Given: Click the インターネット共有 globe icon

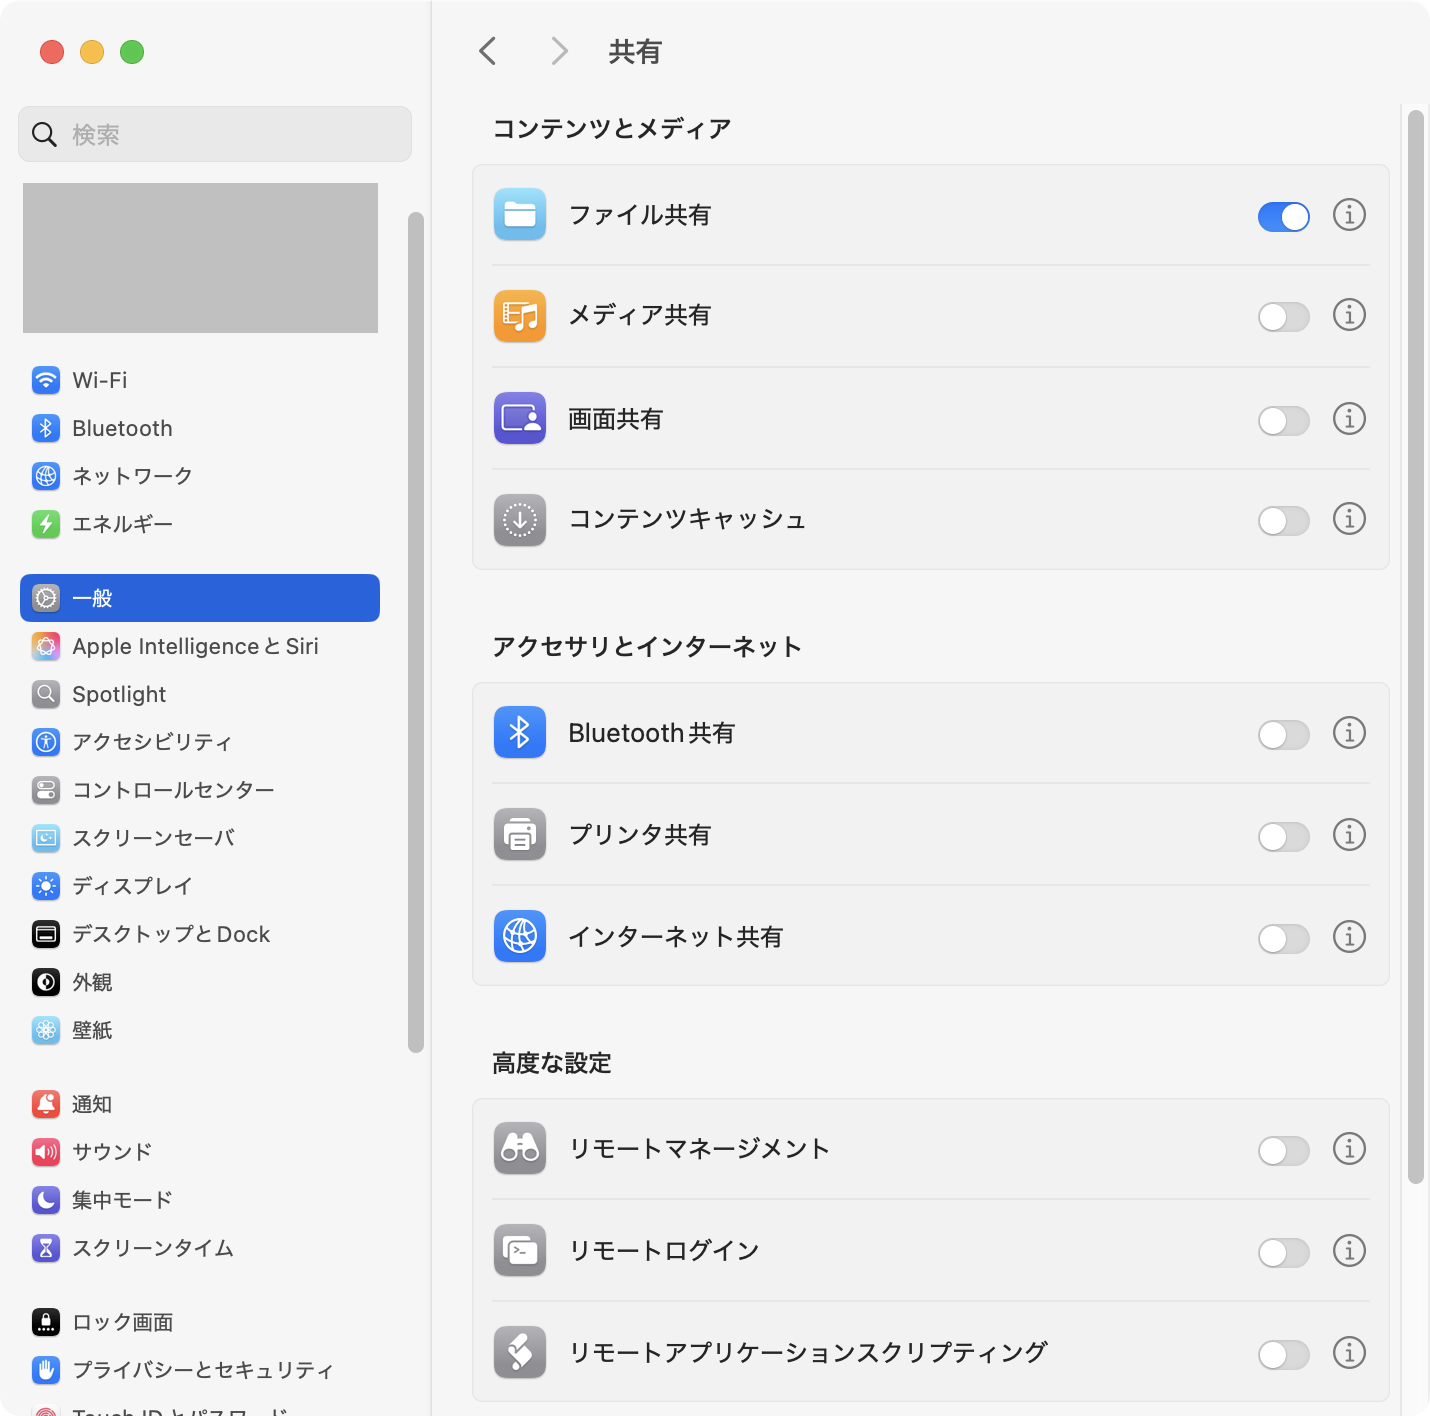Looking at the screenshot, I should tap(519, 937).
